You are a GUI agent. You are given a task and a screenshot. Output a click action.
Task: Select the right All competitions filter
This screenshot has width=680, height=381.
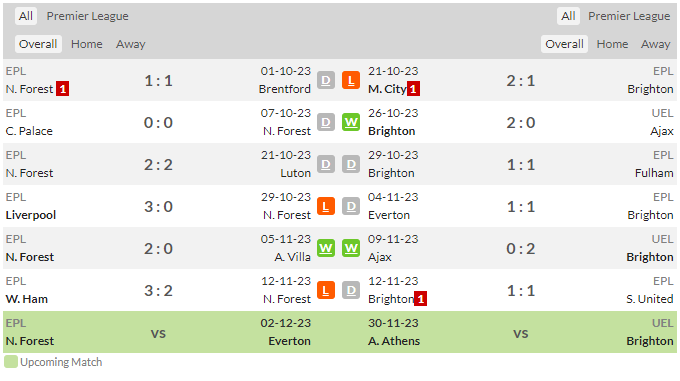(568, 16)
